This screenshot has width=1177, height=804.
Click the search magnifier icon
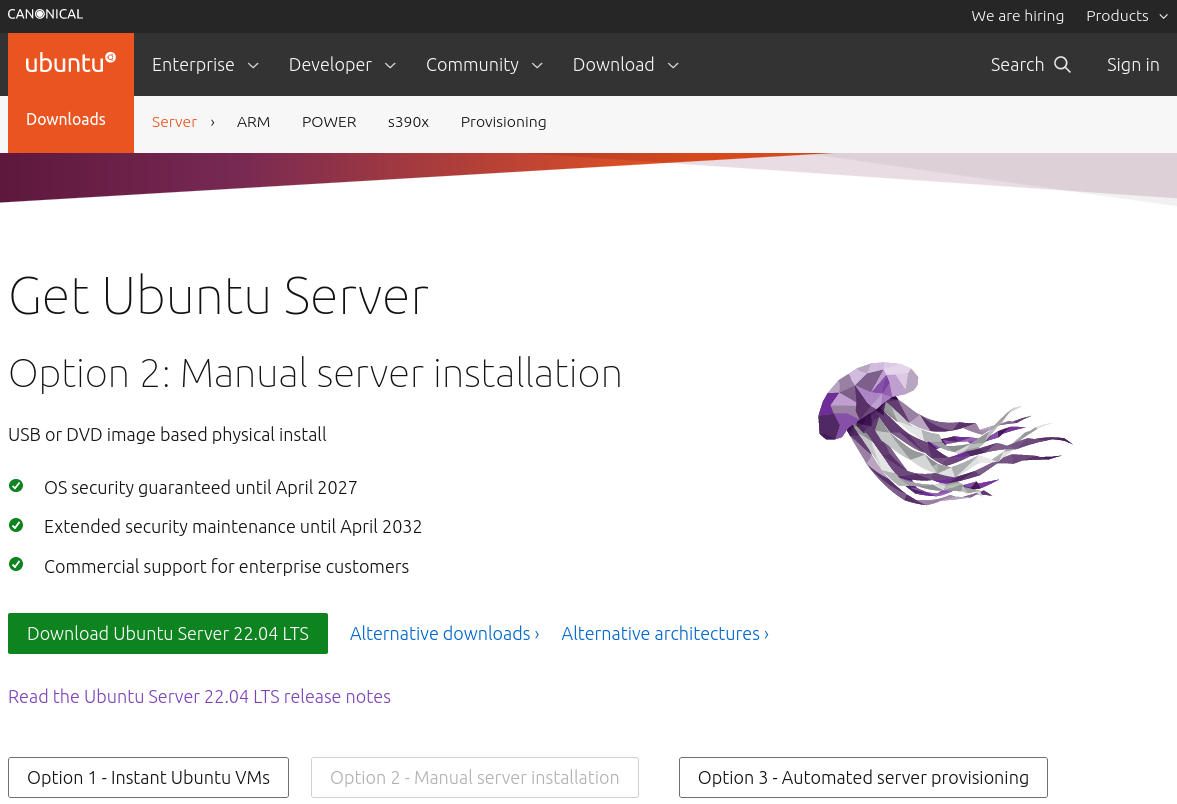(1062, 65)
